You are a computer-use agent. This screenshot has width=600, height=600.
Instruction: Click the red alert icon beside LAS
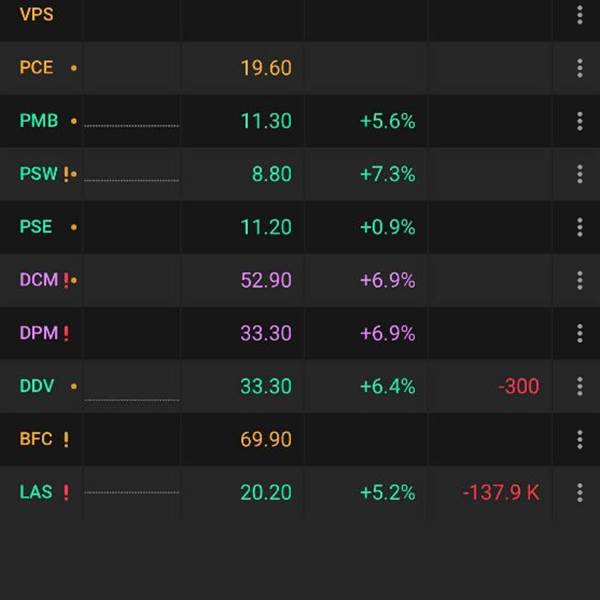66,492
